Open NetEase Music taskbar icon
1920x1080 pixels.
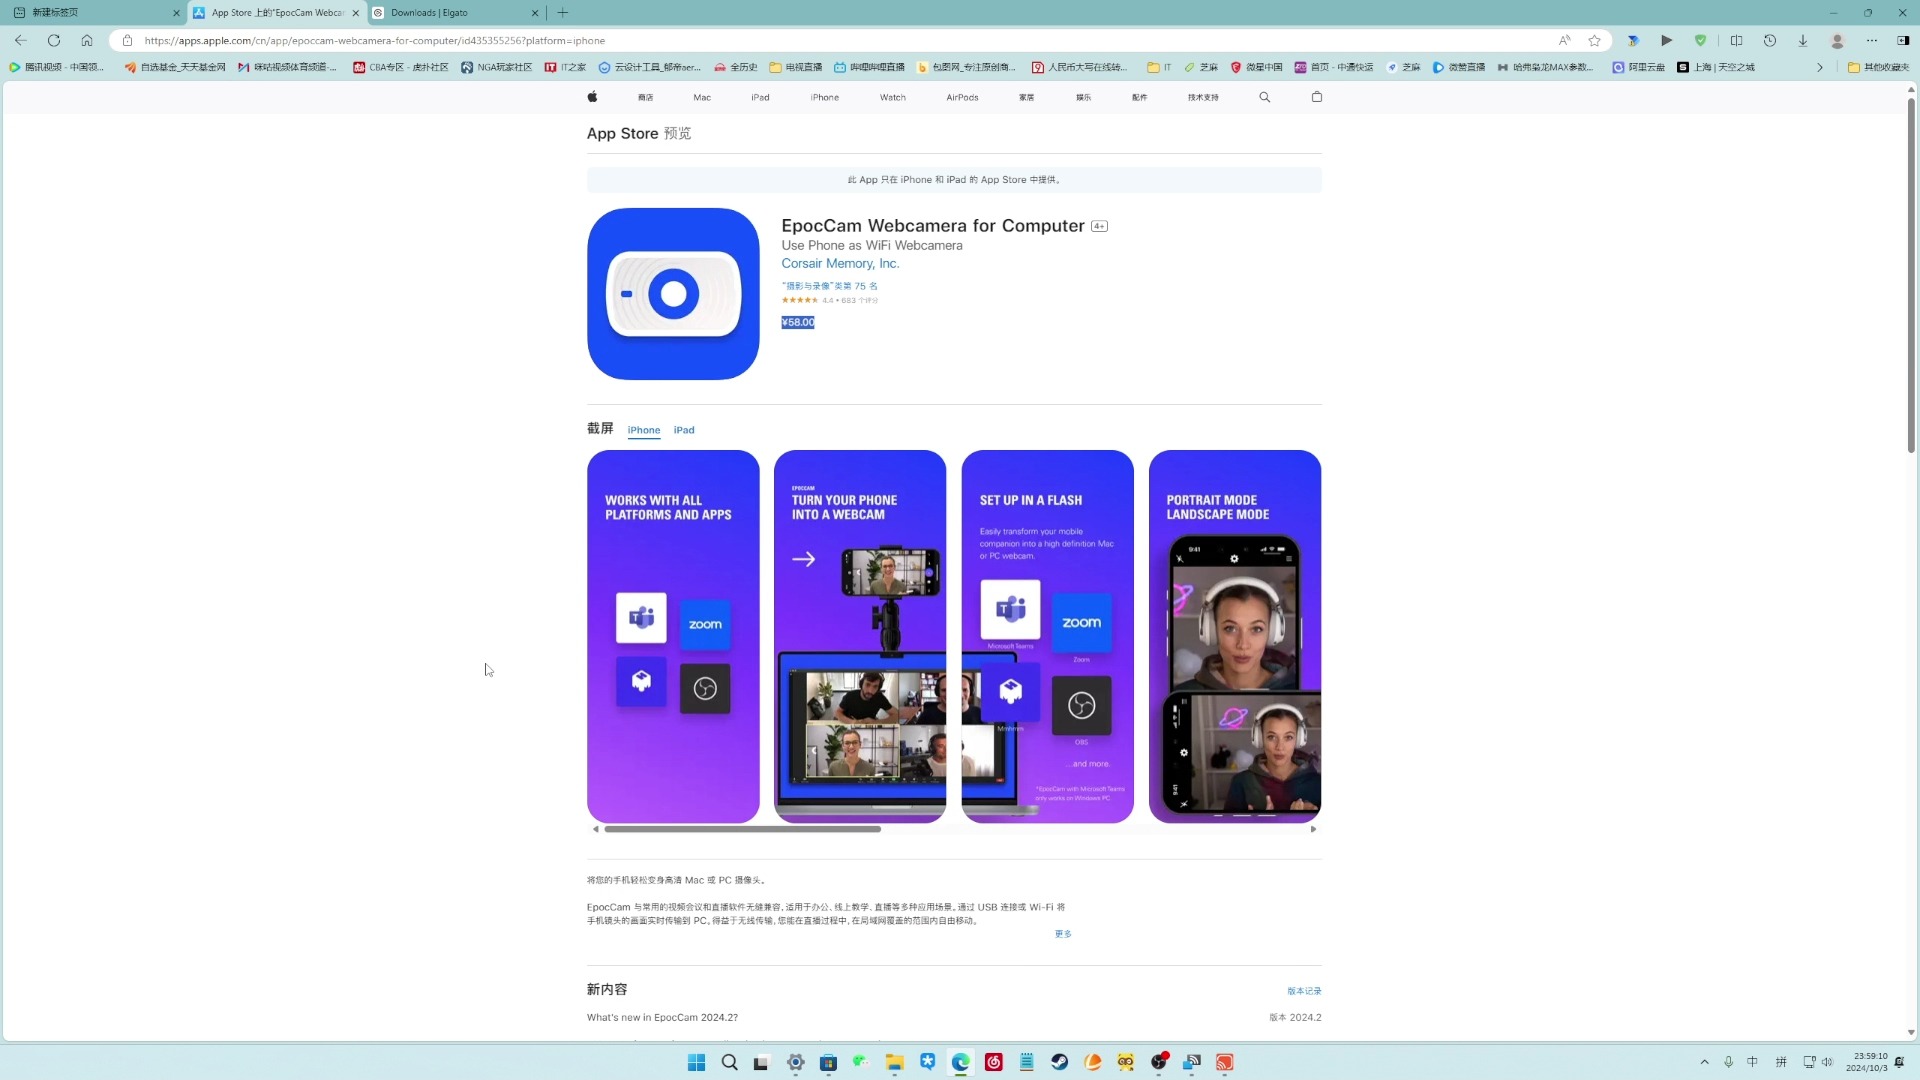coord(994,1062)
